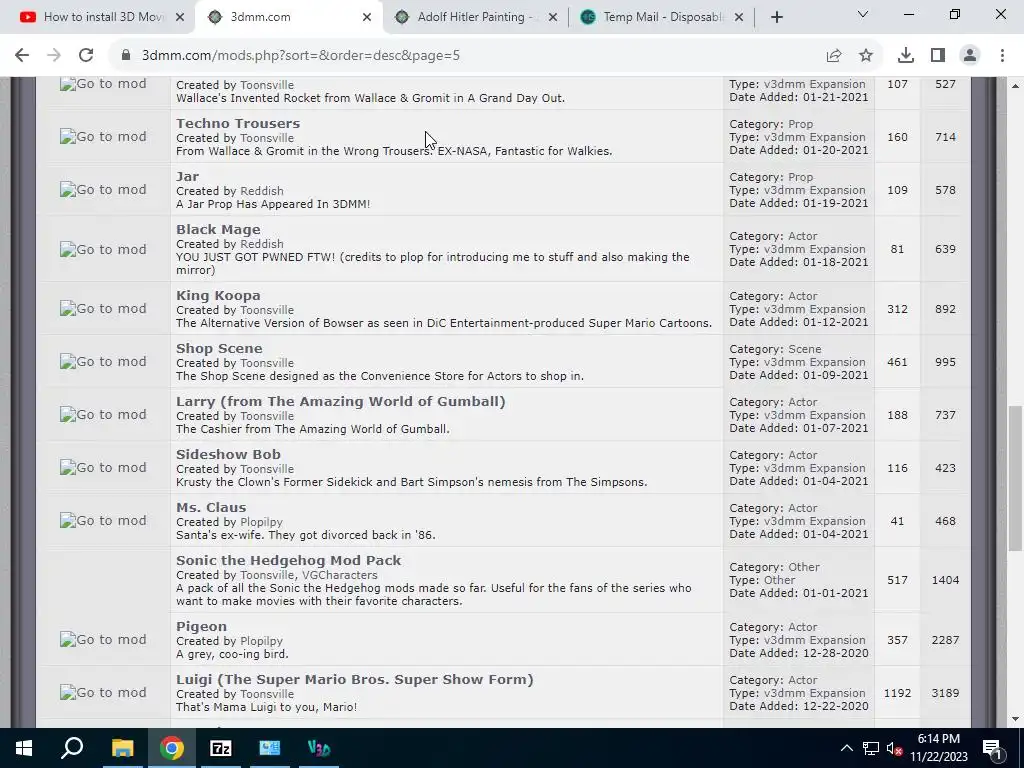Open Chrome downloads icon
This screenshot has width=1024, height=768.
coord(906,56)
